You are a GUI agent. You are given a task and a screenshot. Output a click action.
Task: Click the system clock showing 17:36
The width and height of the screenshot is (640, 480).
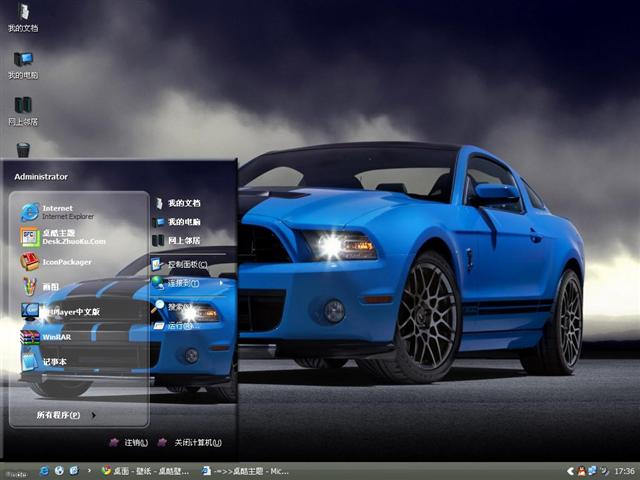pyautogui.click(x=624, y=470)
